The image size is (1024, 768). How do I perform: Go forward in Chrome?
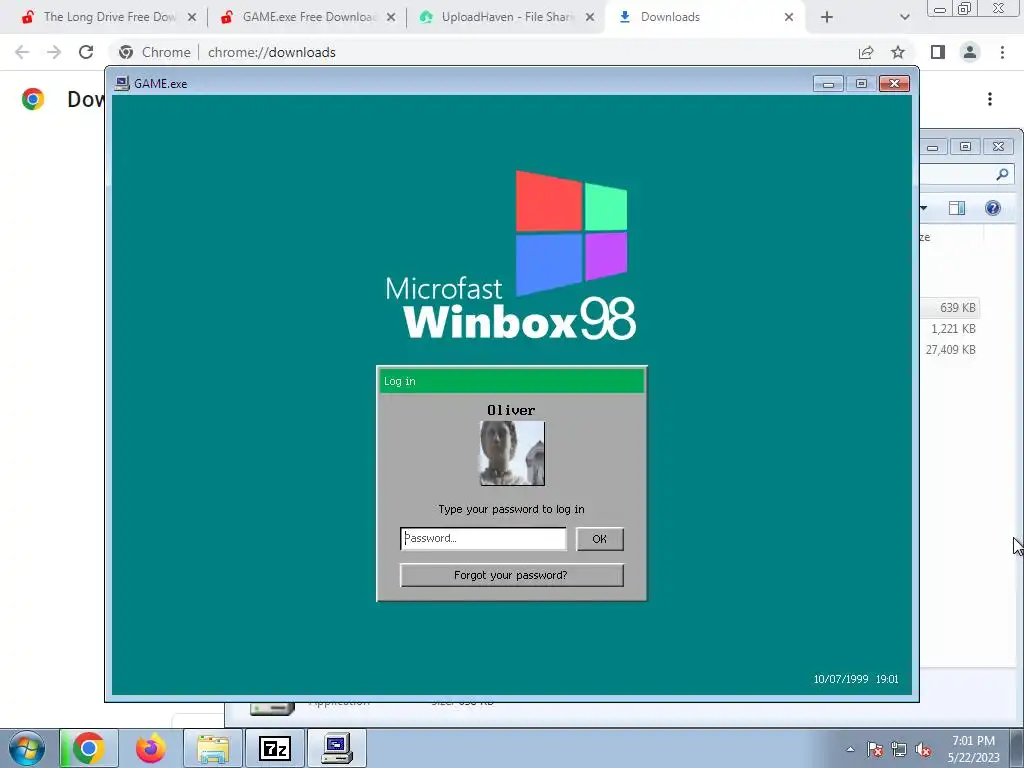point(54,52)
